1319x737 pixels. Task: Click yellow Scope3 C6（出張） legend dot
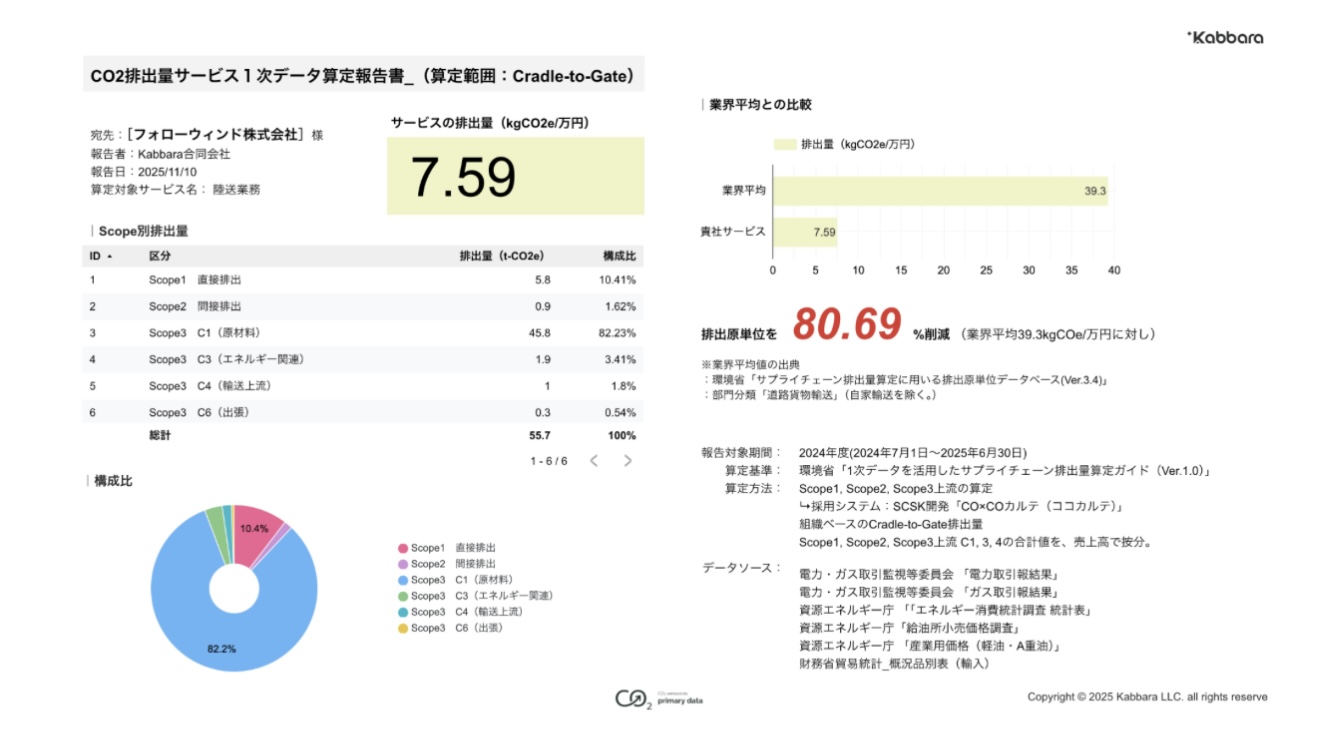tap(403, 628)
